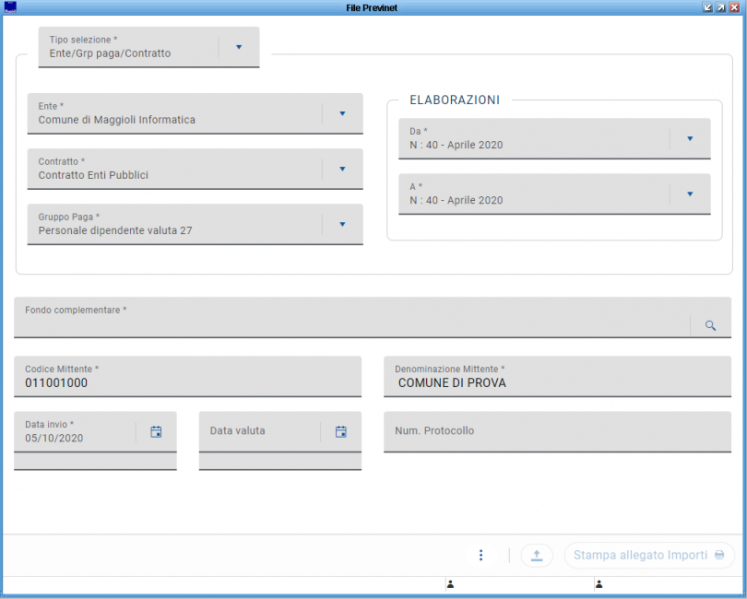Screen dimensions: 747x599
Task: Click the second person icon in status bar
Action: (599, 584)
